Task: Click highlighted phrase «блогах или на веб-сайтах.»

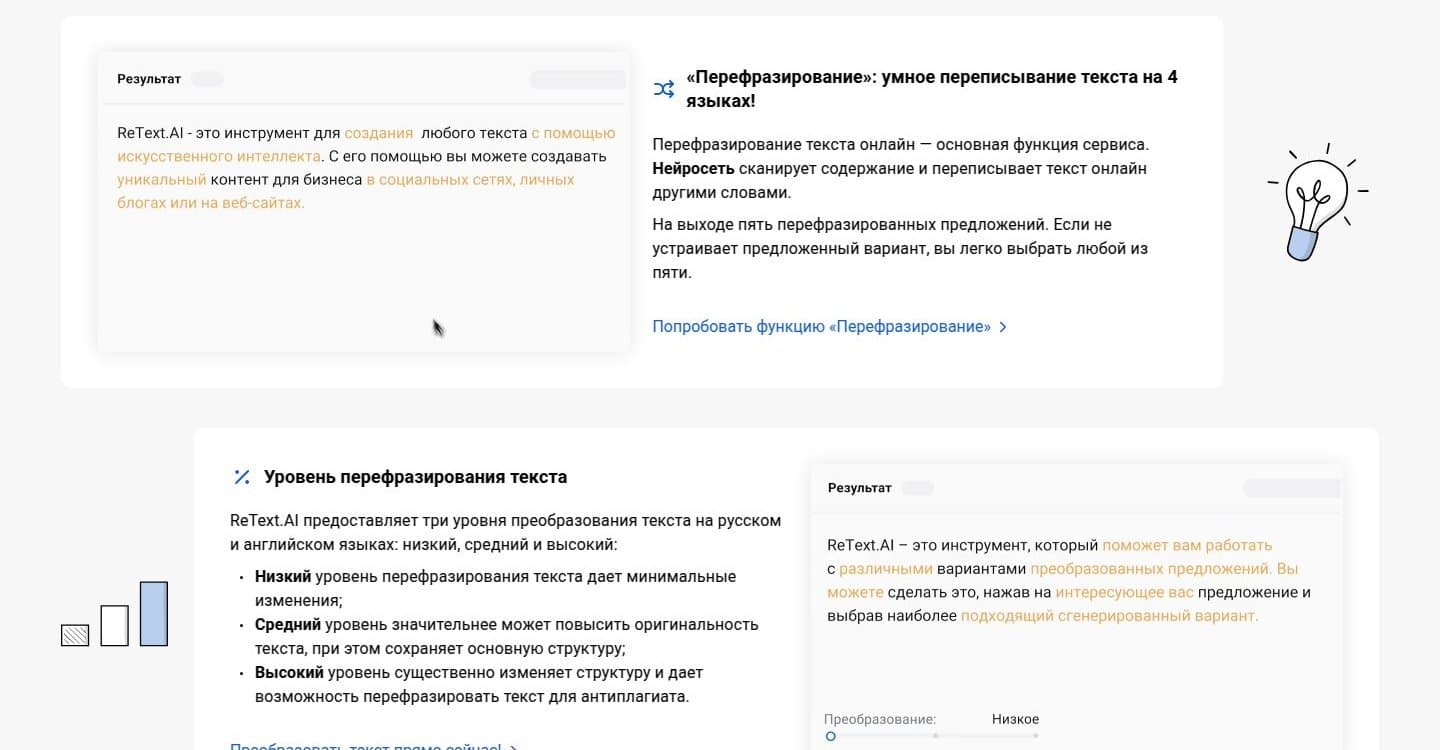Action: point(211,203)
